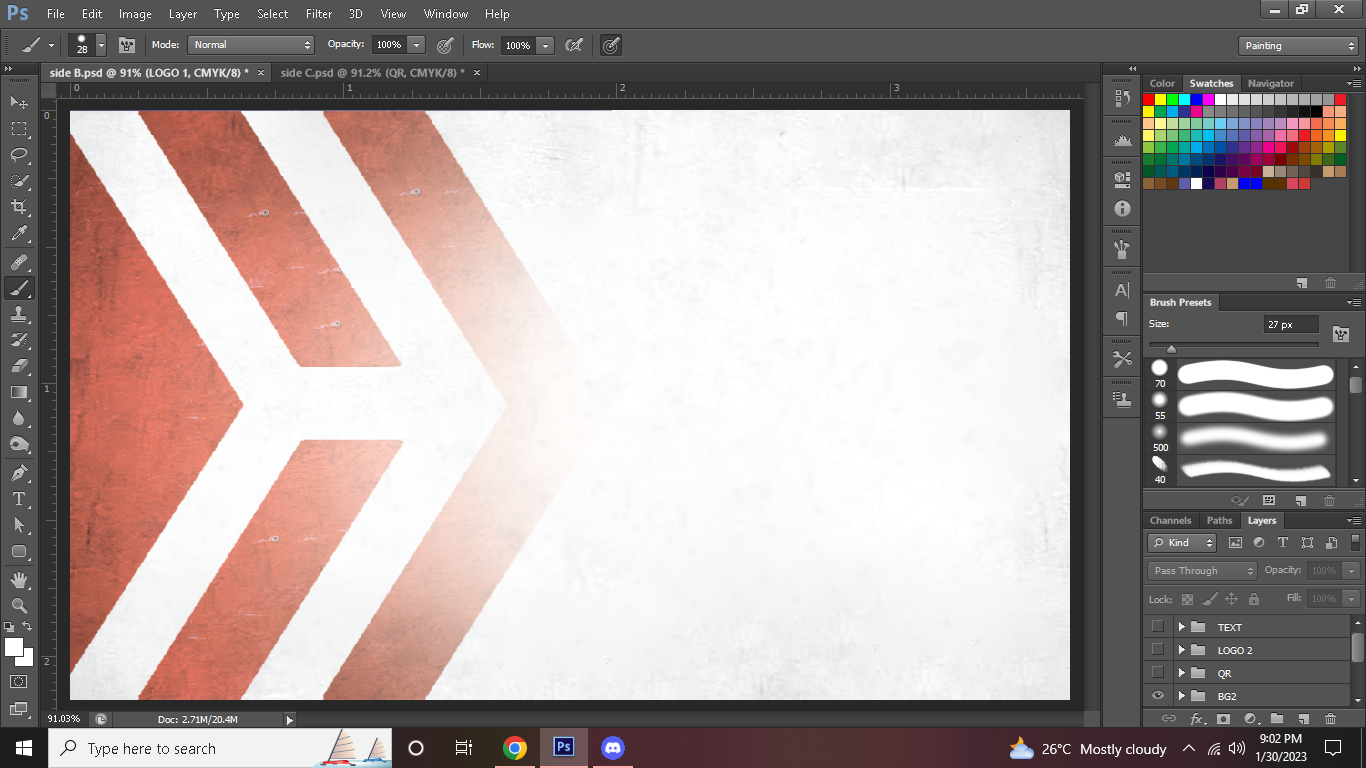Image resolution: width=1366 pixels, height=768 pixels.
Task: Select the Gradient tool
Action: (19, 392)
